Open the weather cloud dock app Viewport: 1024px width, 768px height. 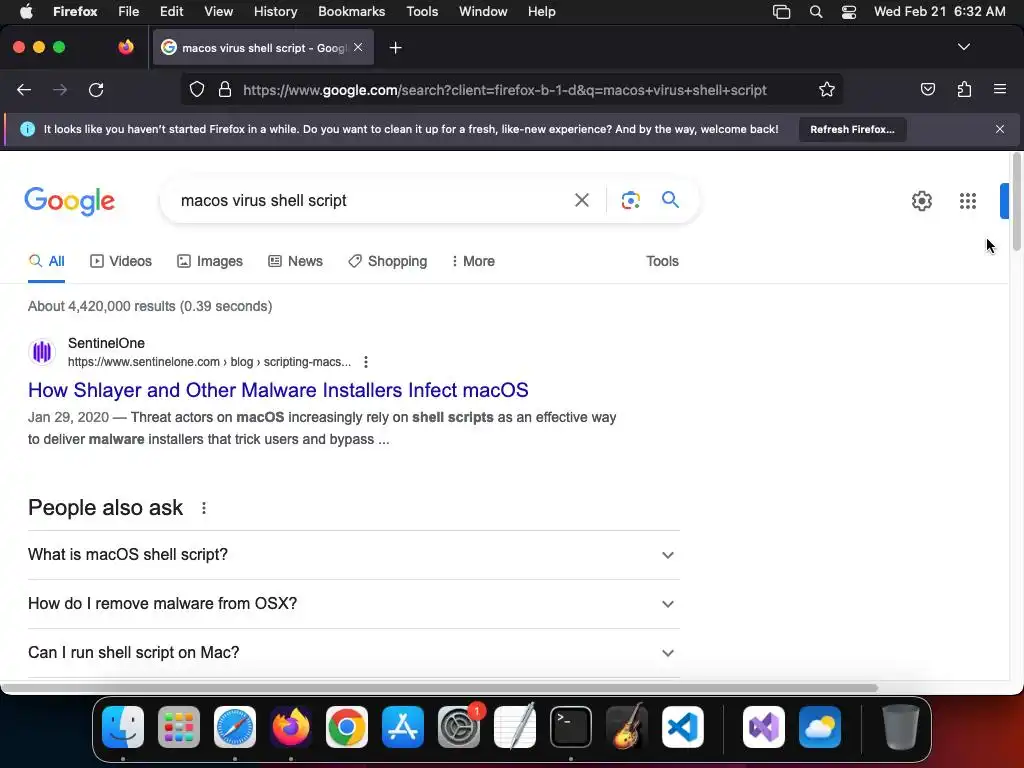click(x=820, y=727)
